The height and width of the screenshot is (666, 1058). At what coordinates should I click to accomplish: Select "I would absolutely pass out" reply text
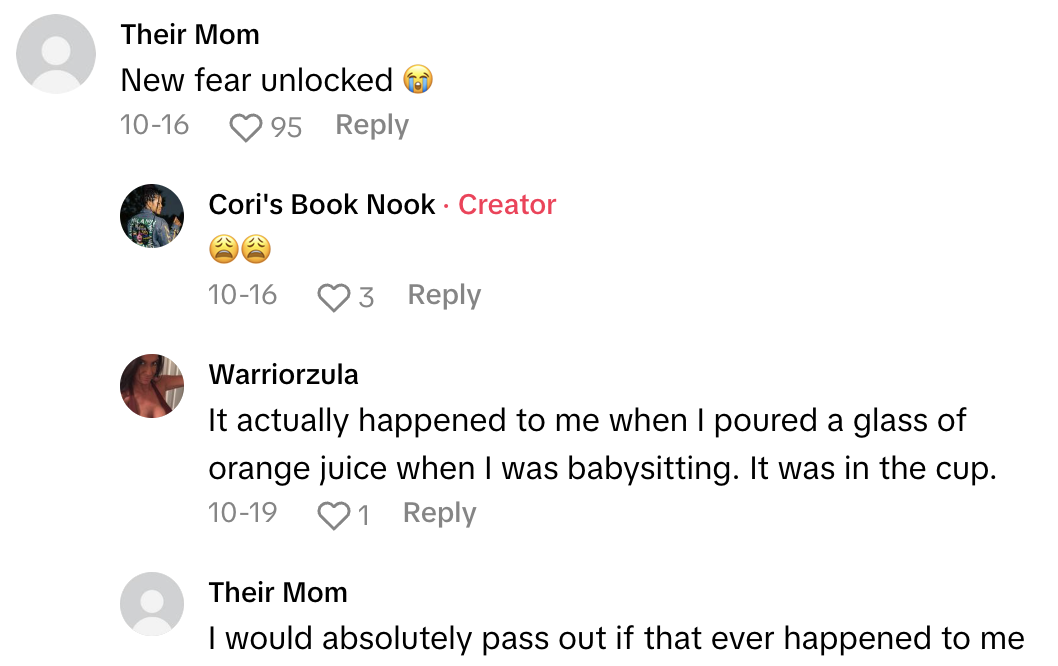coord(616,638)
